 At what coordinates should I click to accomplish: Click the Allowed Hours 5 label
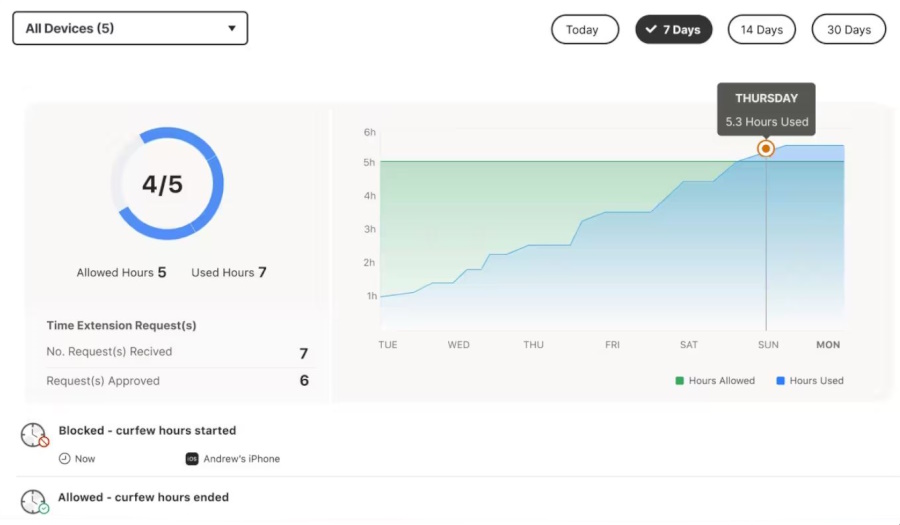(x=121, y=273)
